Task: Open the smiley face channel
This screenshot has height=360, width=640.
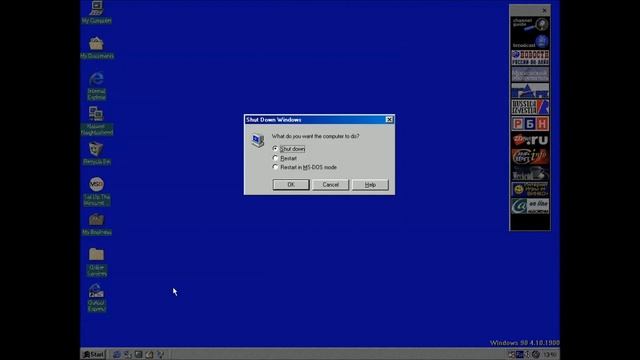Action: pos(530,189)
